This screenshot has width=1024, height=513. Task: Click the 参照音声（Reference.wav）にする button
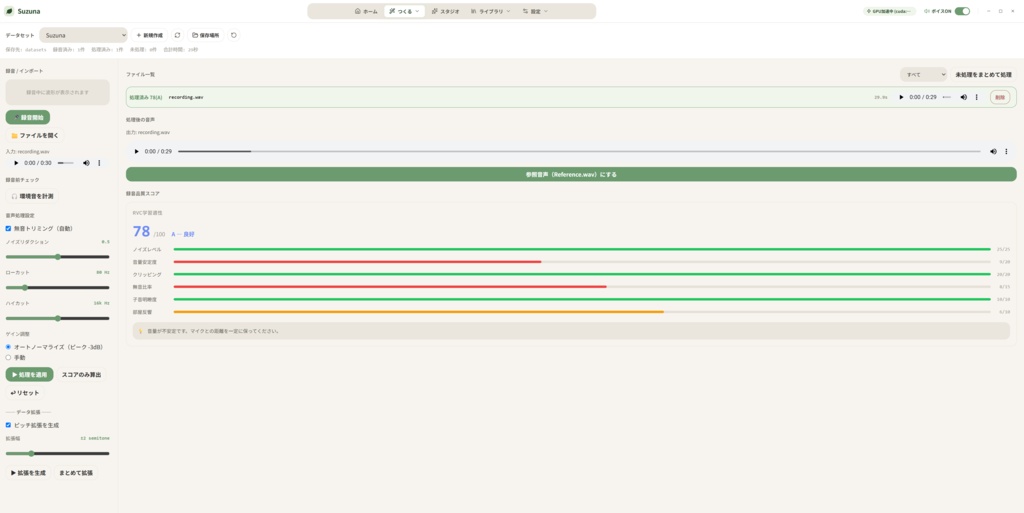(x=571, y=174)
